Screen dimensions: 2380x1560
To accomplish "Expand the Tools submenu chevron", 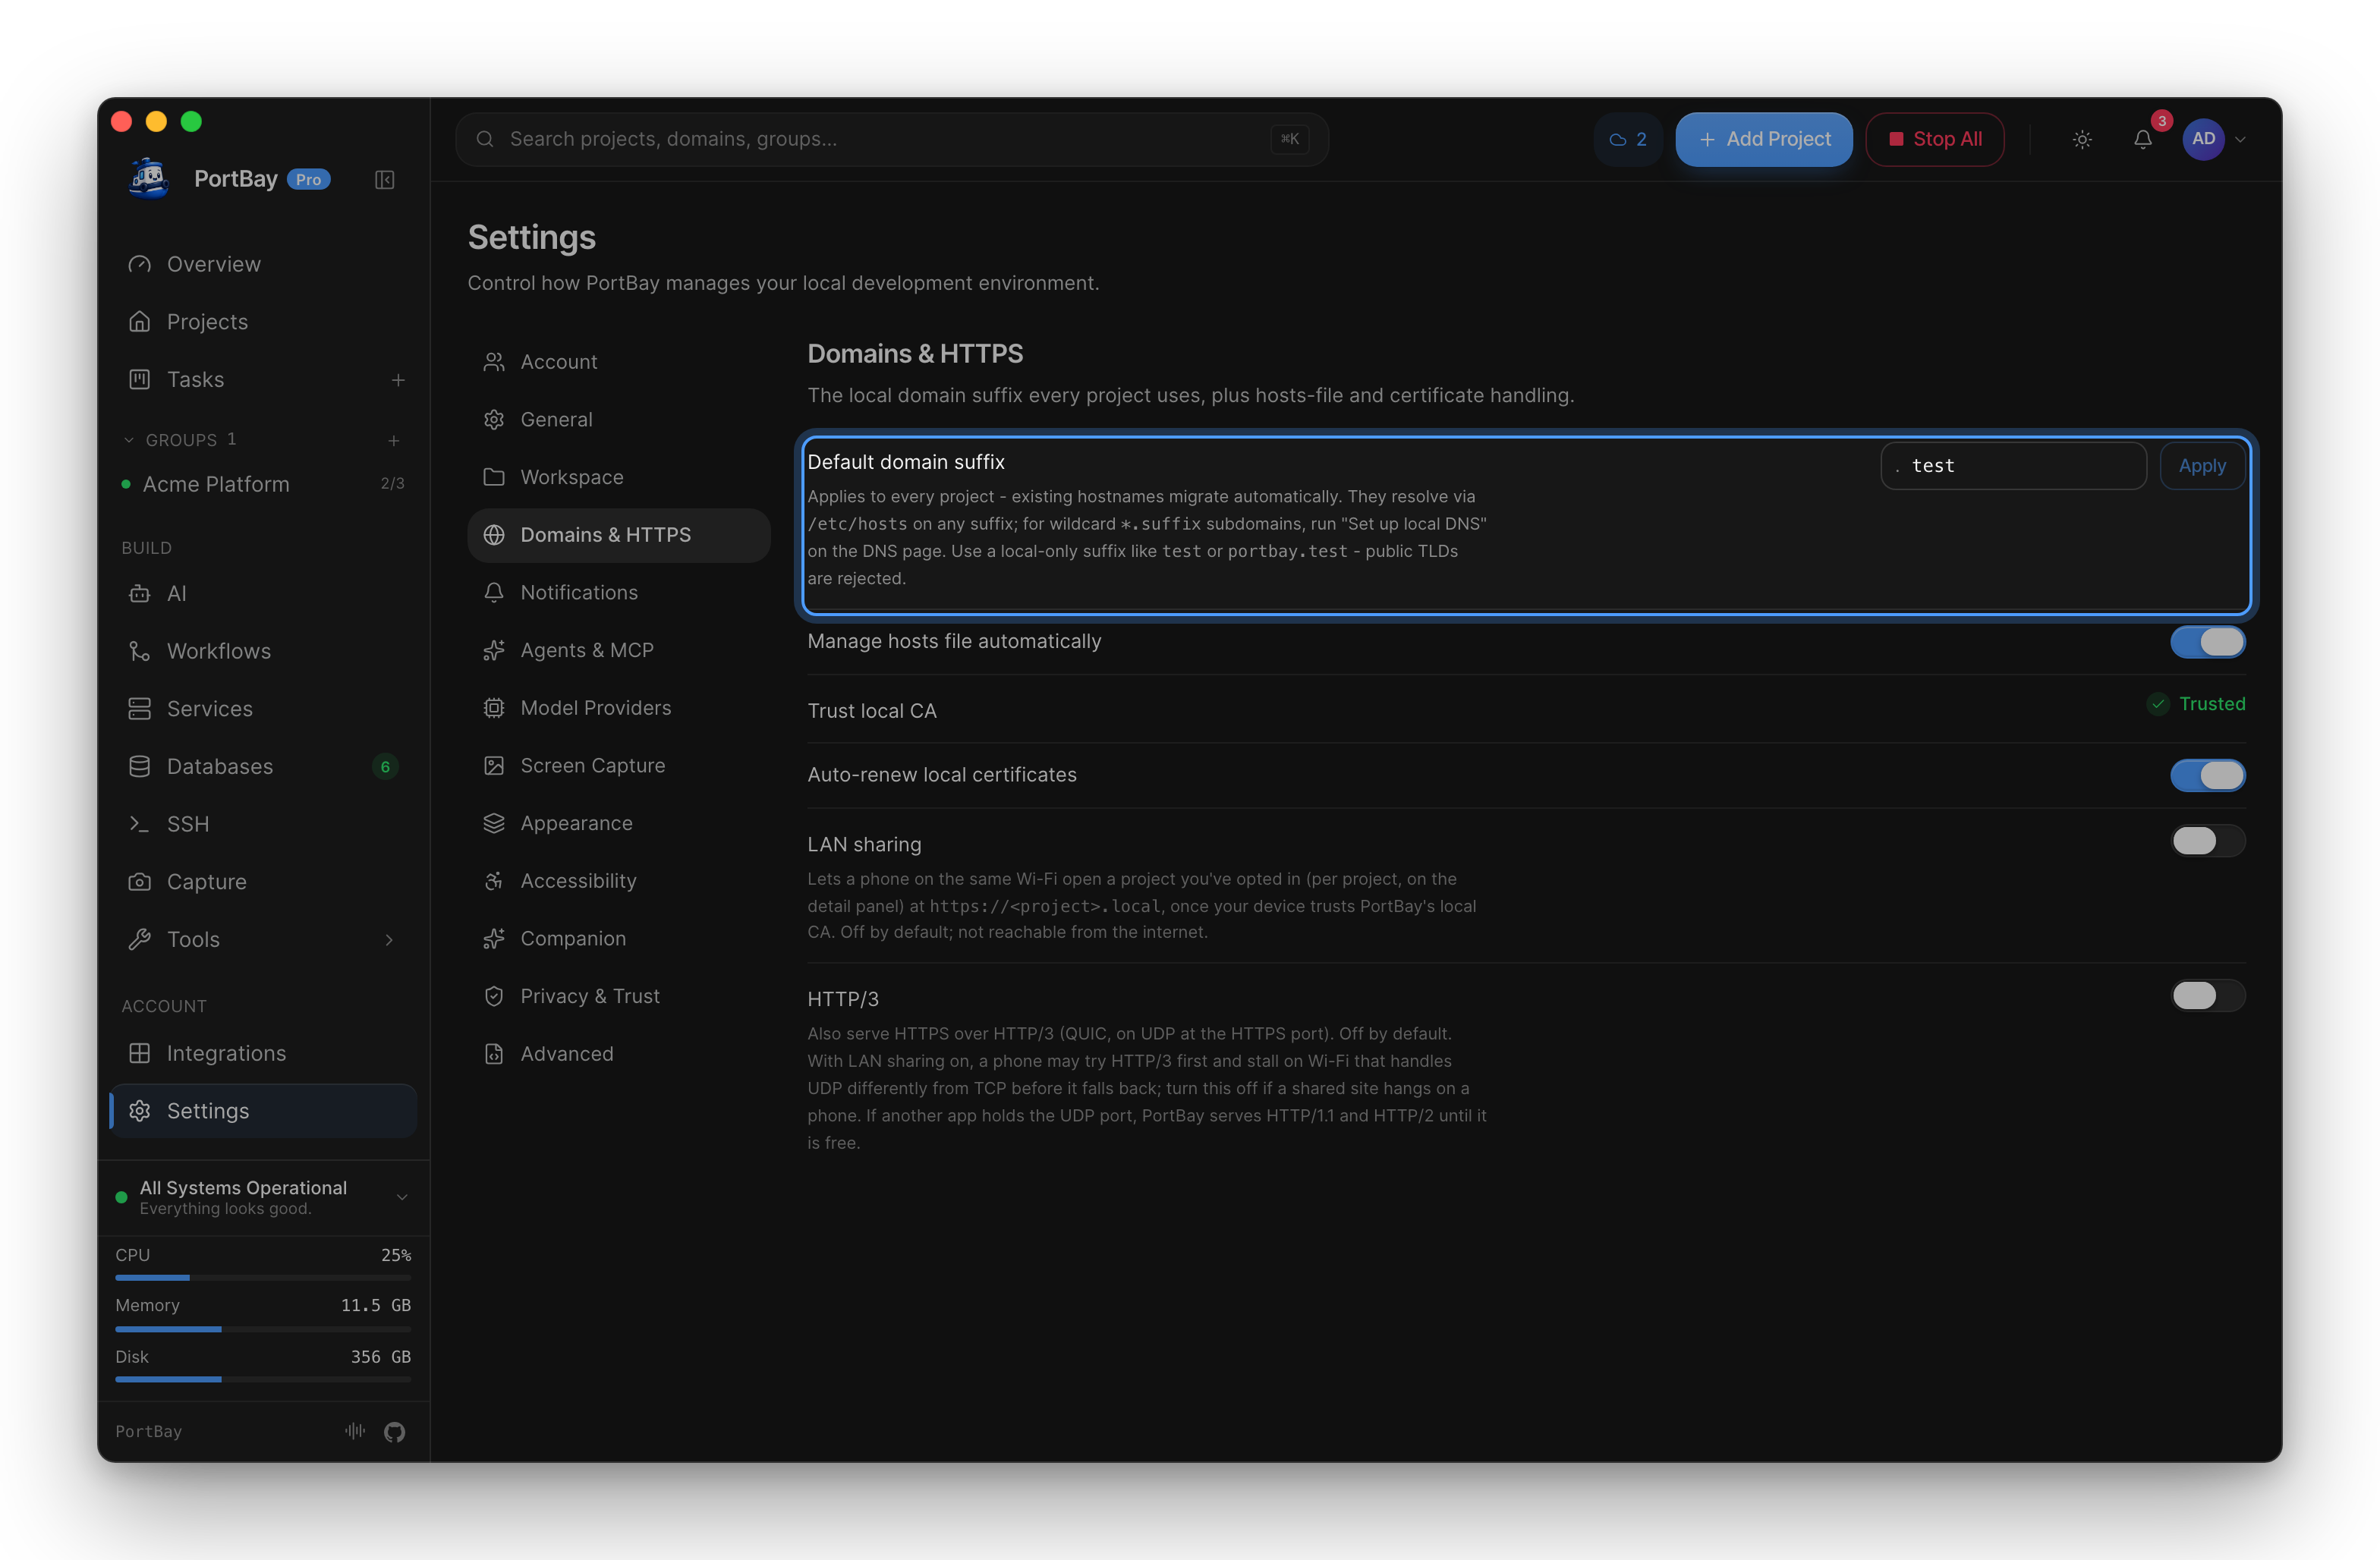I will point(389,940).
